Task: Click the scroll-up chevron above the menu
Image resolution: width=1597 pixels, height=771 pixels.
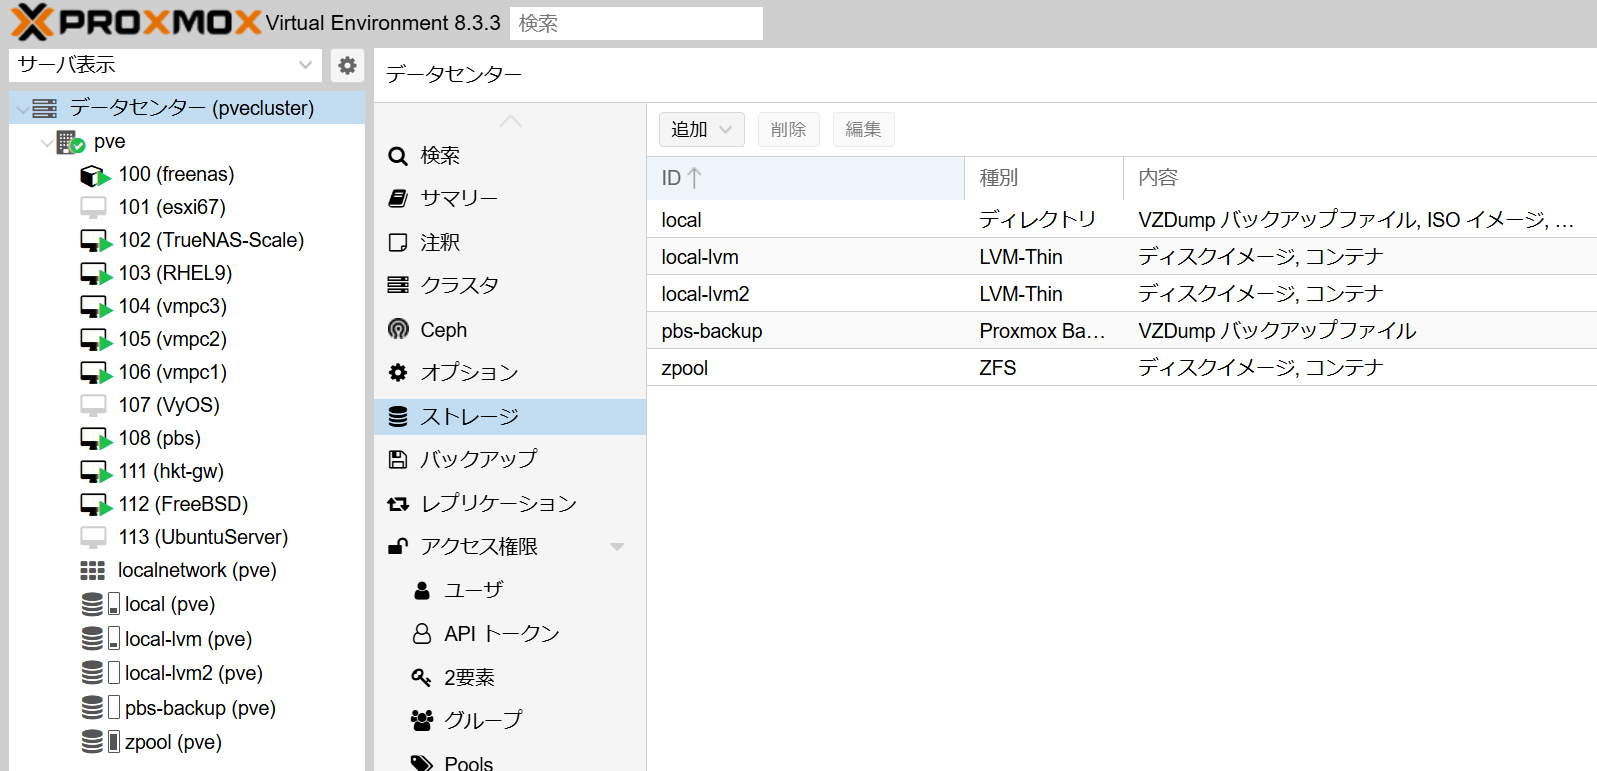Action: [511, 121]
